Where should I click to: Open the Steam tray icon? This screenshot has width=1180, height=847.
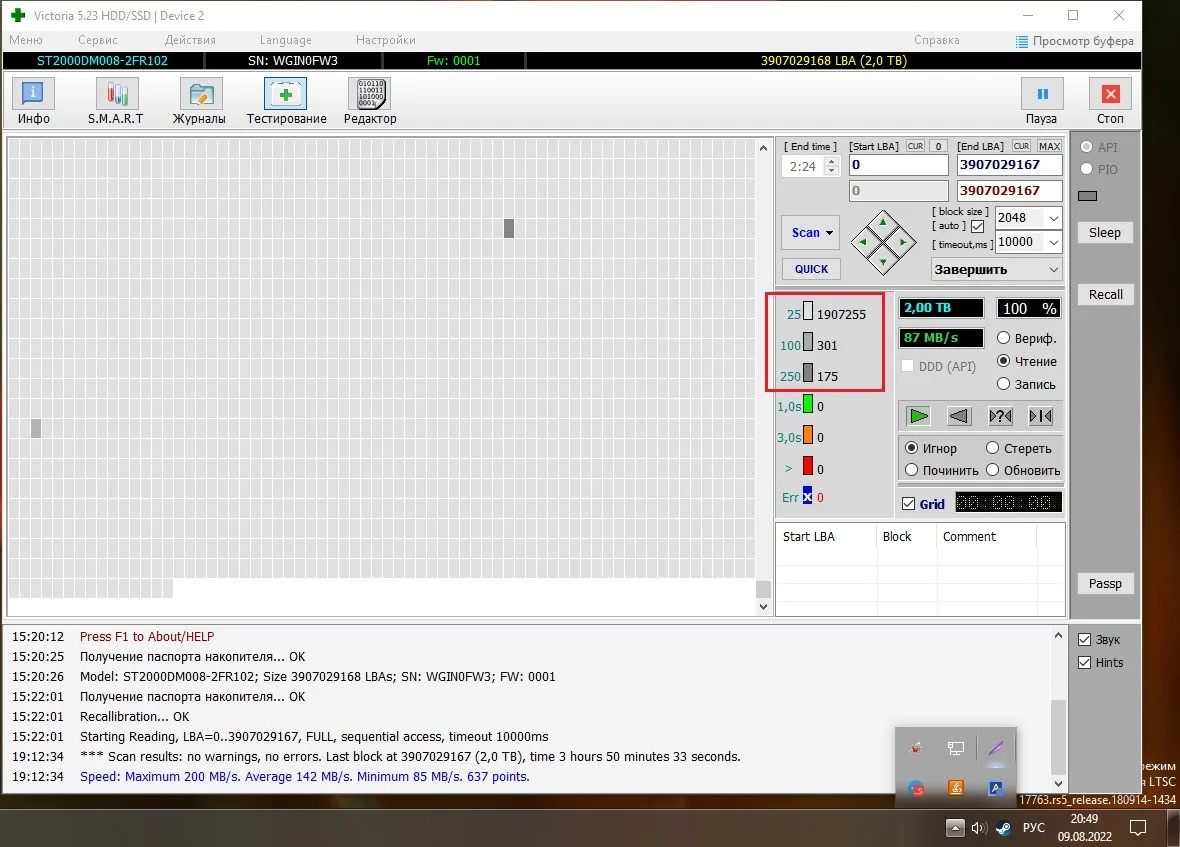(x=1003, y=828)
